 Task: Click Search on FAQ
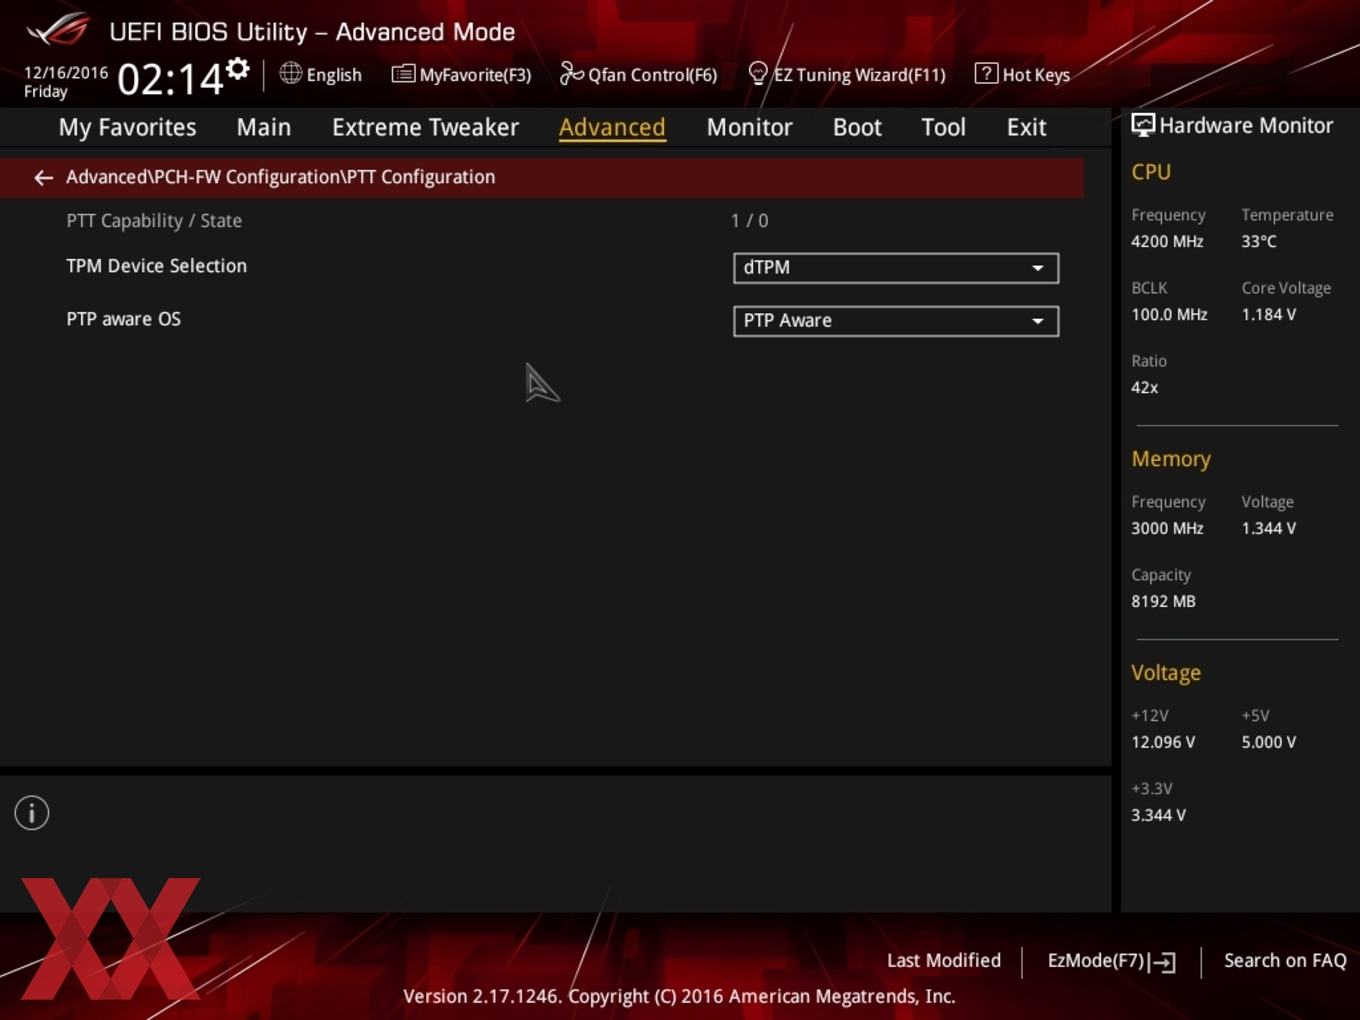click(x=1285, y=960)
